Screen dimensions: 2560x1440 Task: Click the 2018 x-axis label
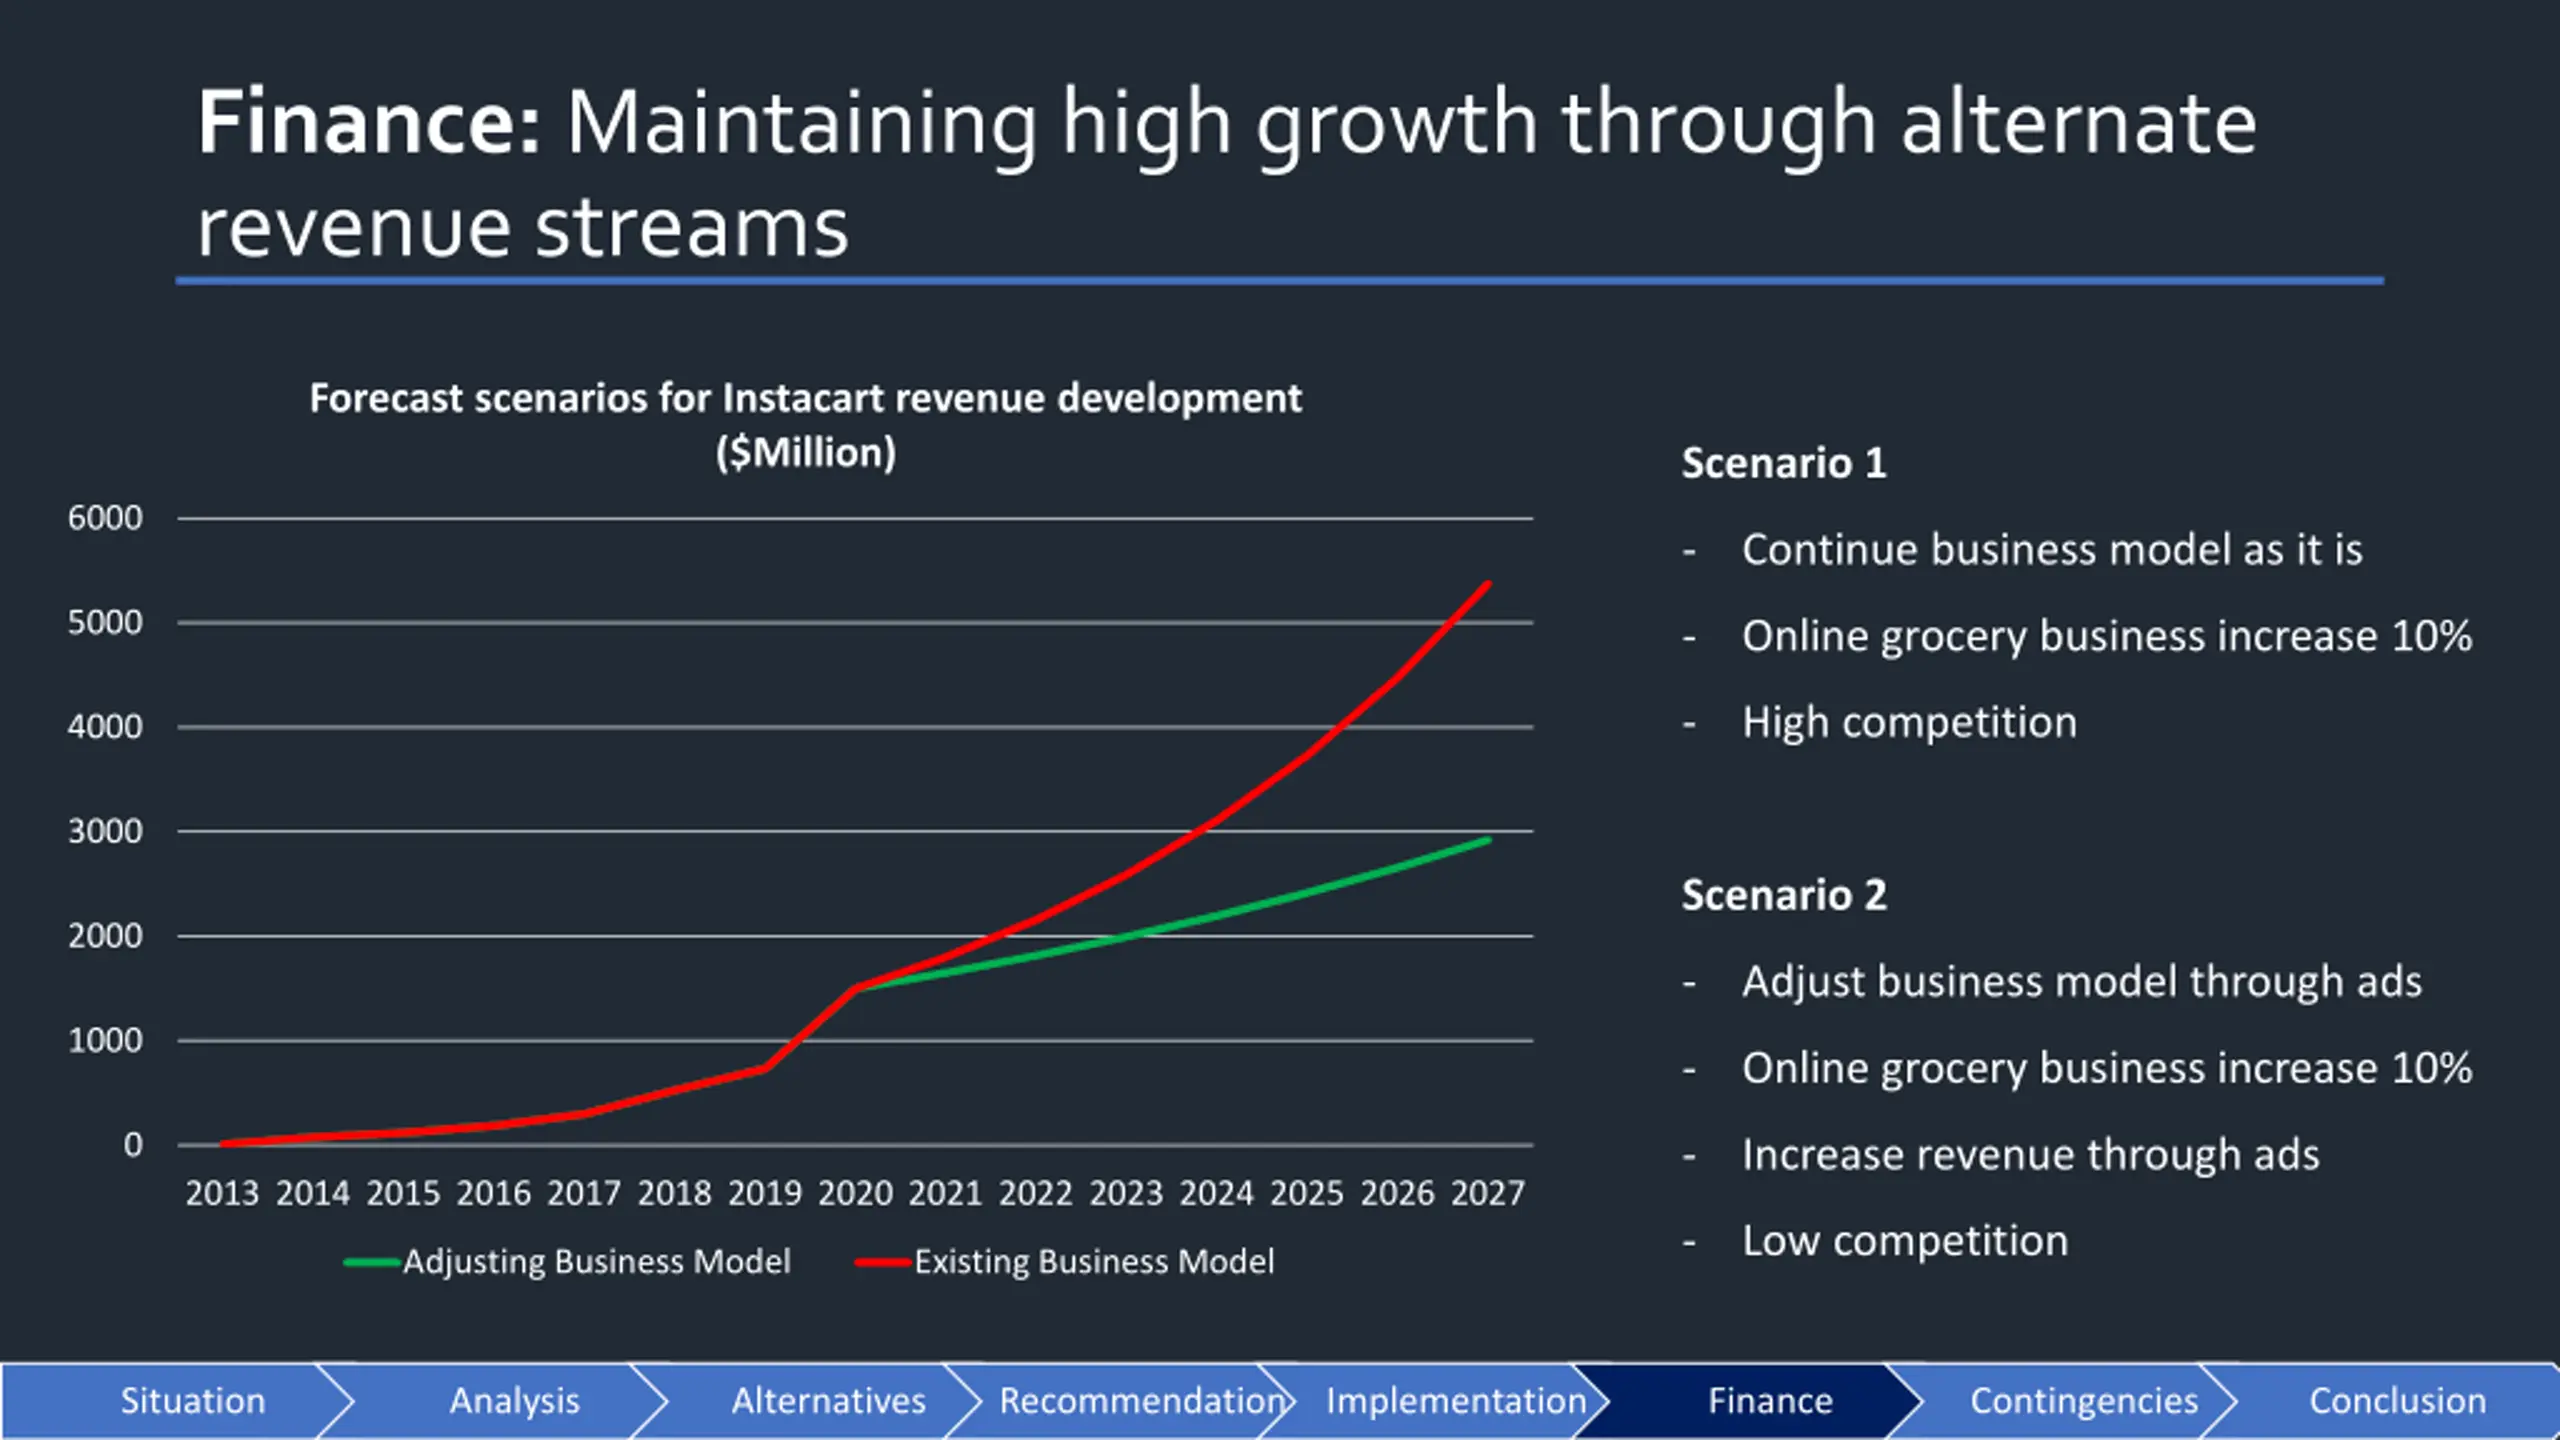point(674,1193)
